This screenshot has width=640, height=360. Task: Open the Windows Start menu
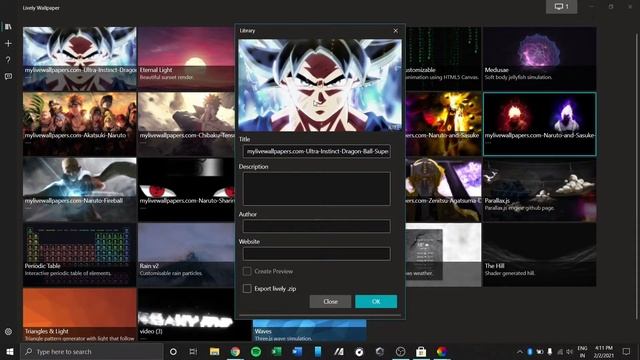(10, 351)
